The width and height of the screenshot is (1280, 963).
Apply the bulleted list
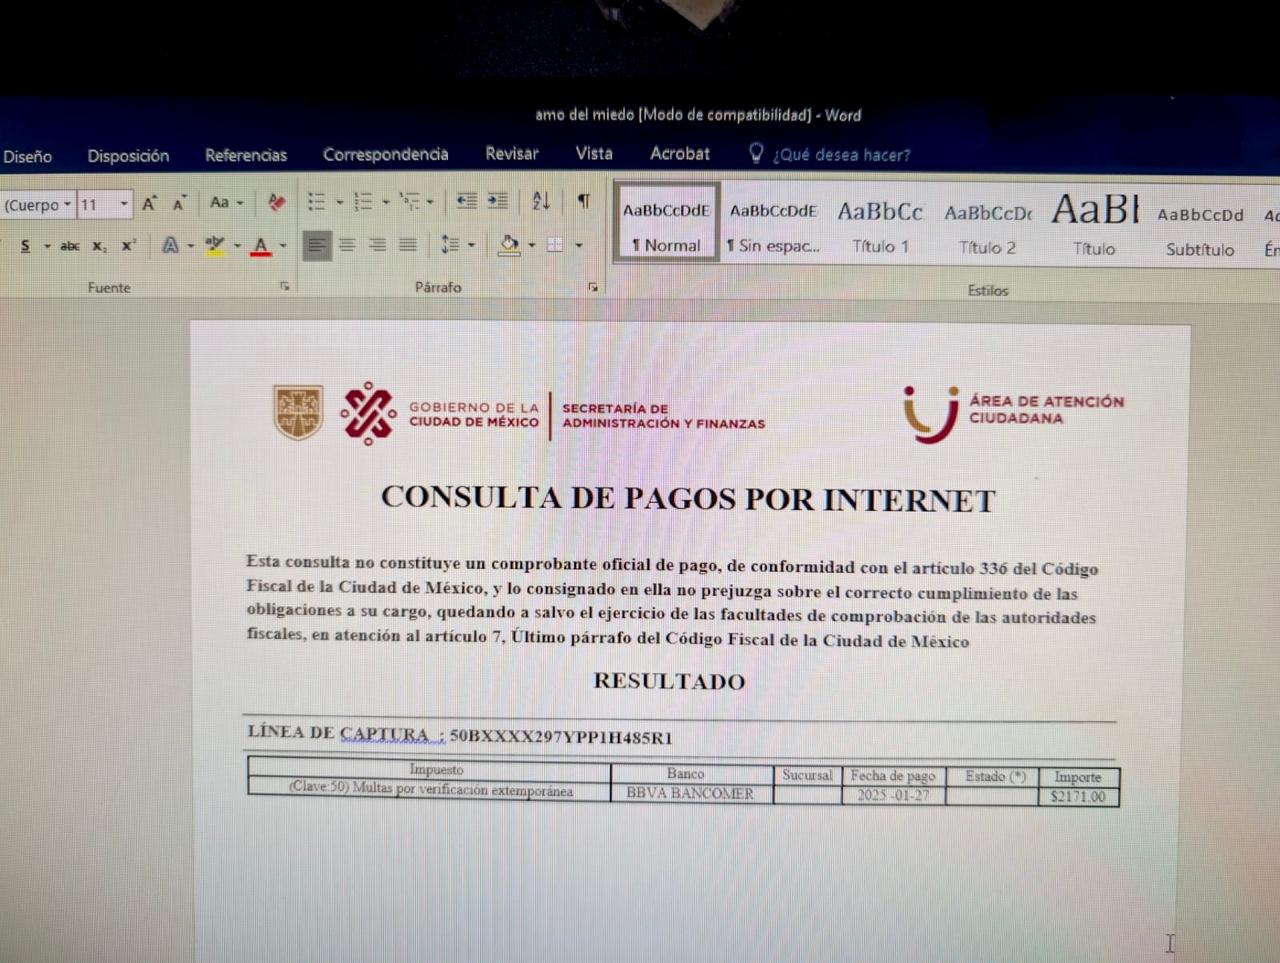[316, 202]
